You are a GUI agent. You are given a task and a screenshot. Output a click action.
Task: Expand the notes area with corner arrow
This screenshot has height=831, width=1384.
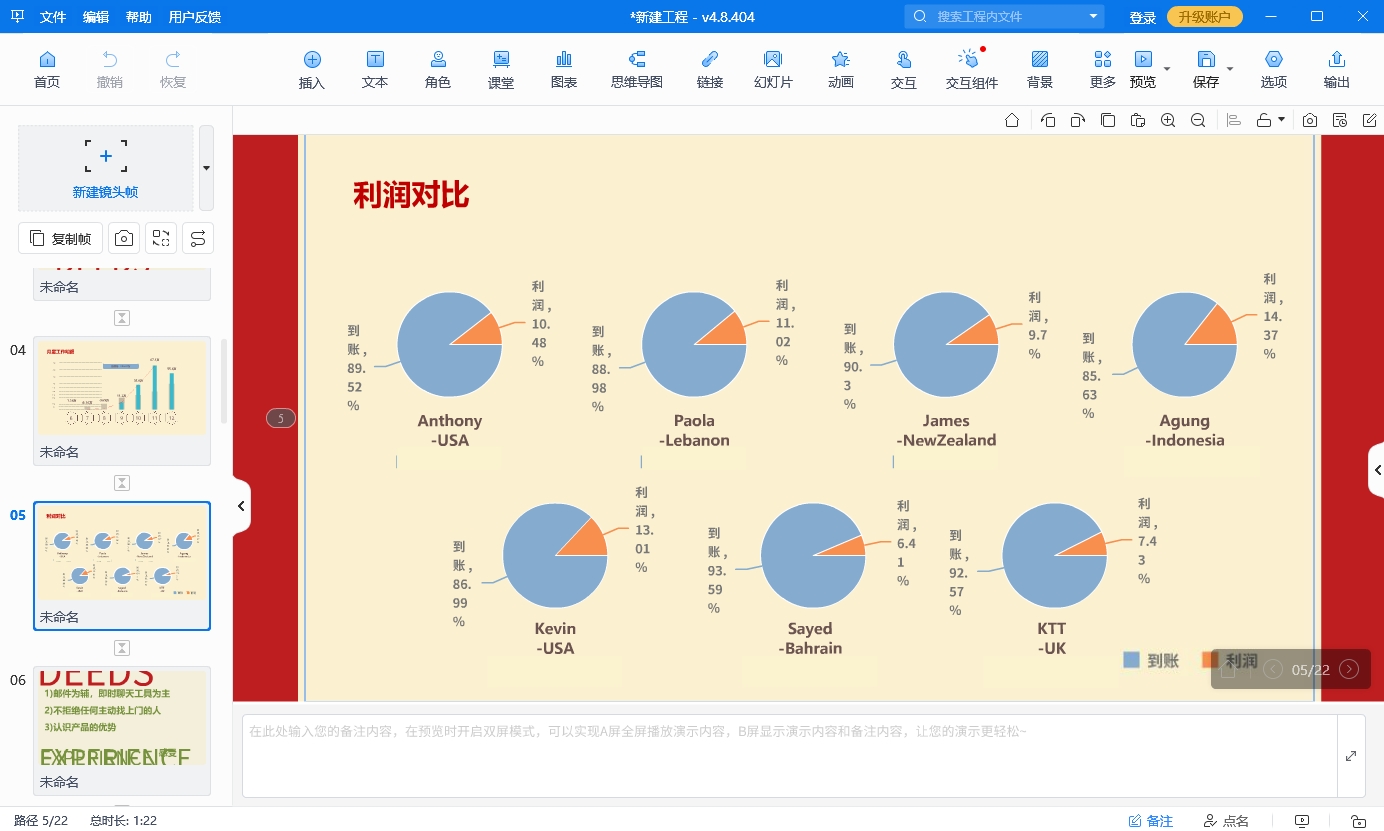pos(1351,756)
